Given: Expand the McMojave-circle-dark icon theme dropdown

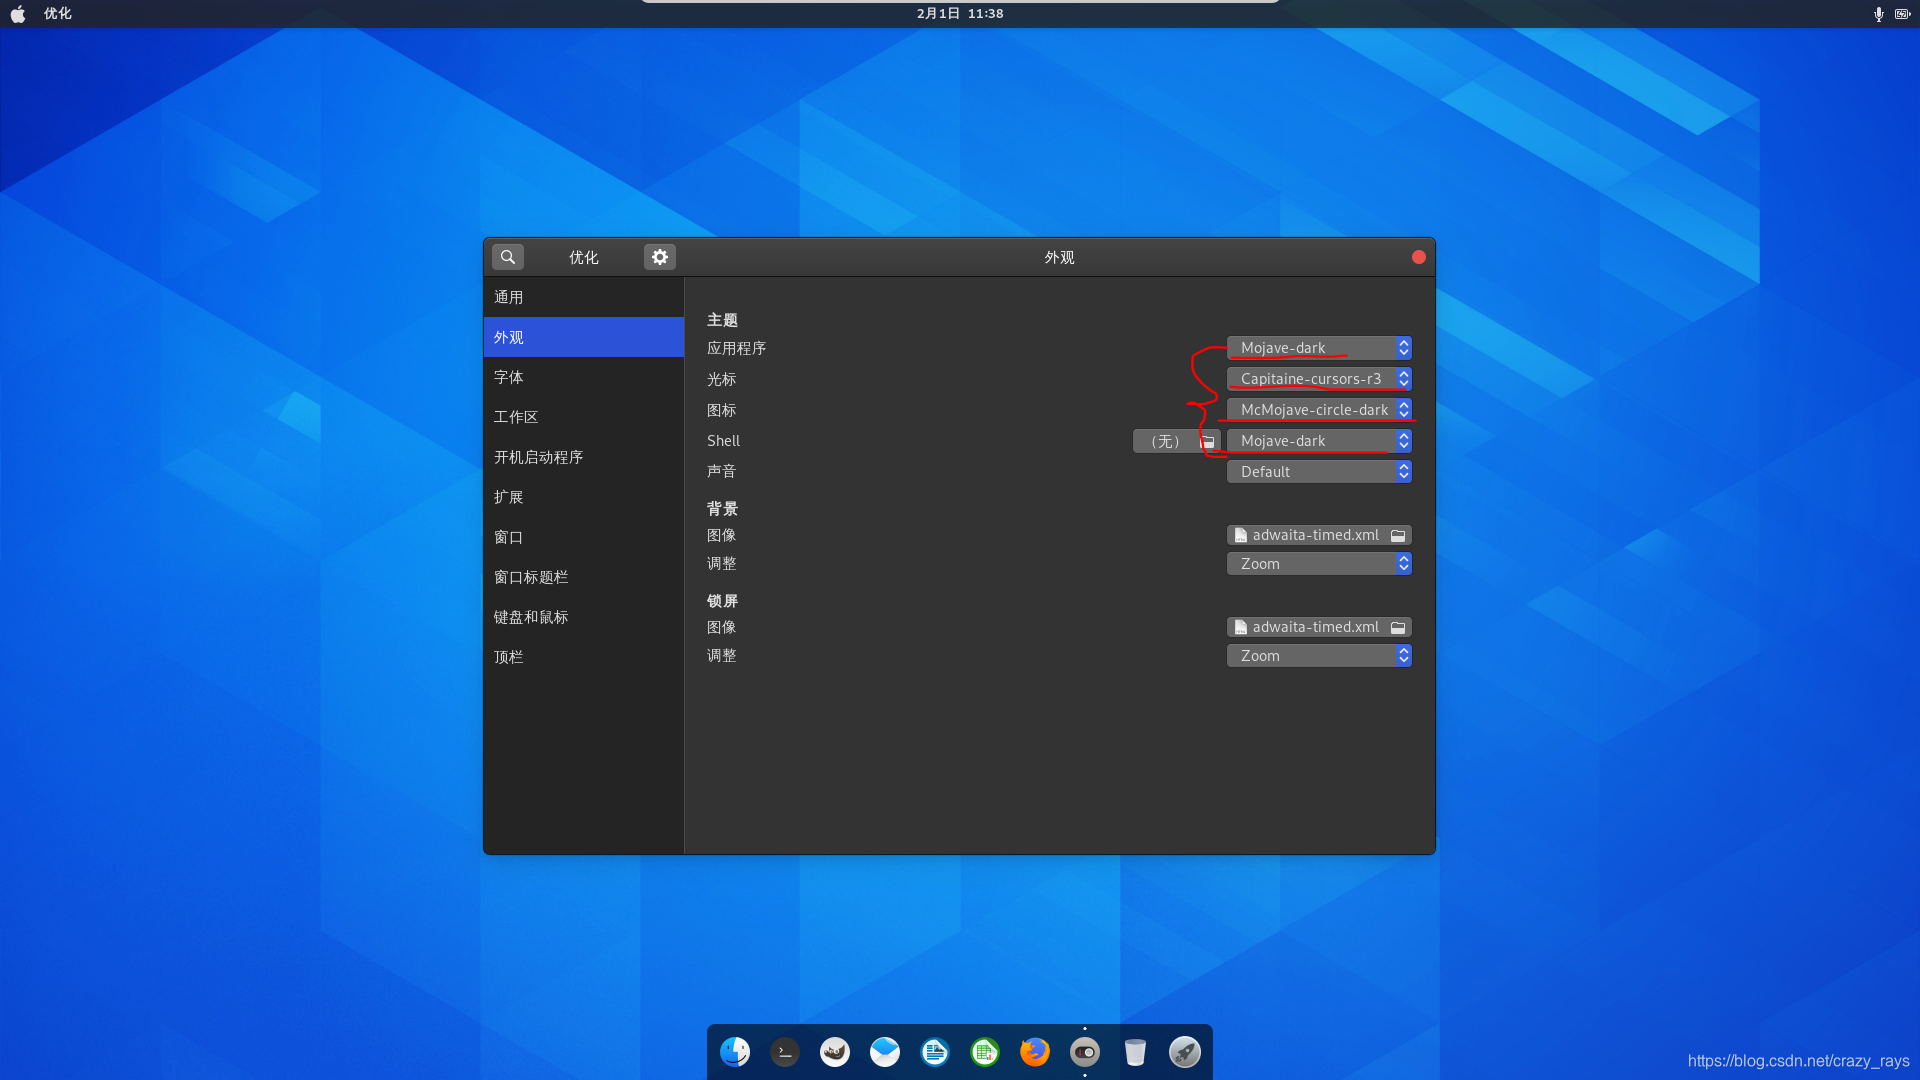Looking at the screenshot, I should [x=1319, y=410].
